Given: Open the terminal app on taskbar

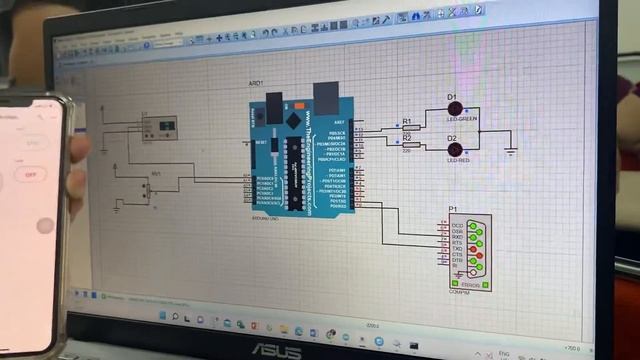Looking at the screenshot, I should pyautogui.click(x=413, y=346).
